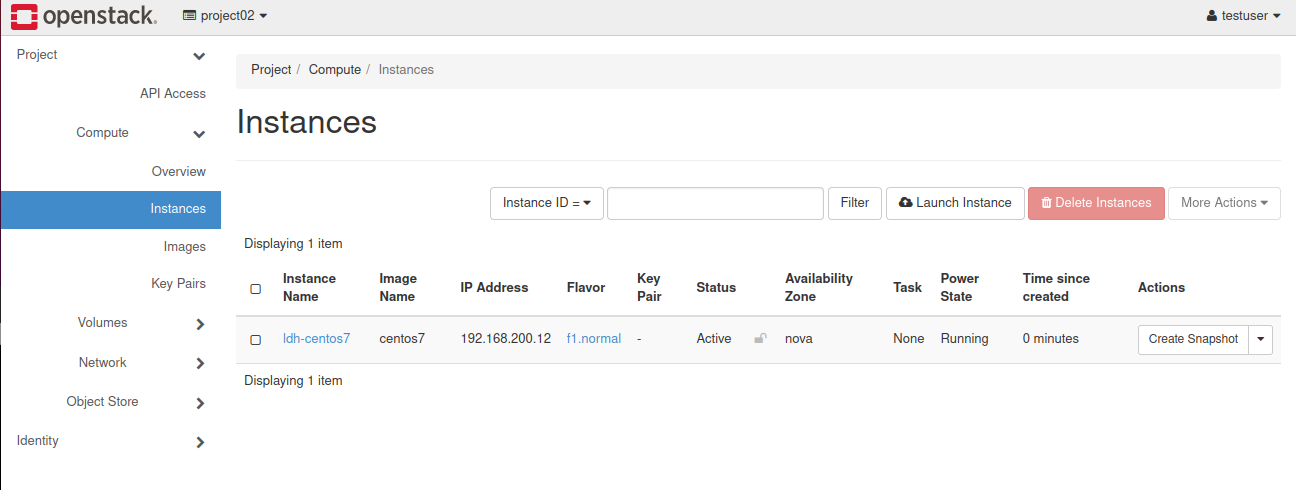Click the Compute breadcrumb link
The height and width of the screenshot is (490, 1296).
click(x=334, y=70)
